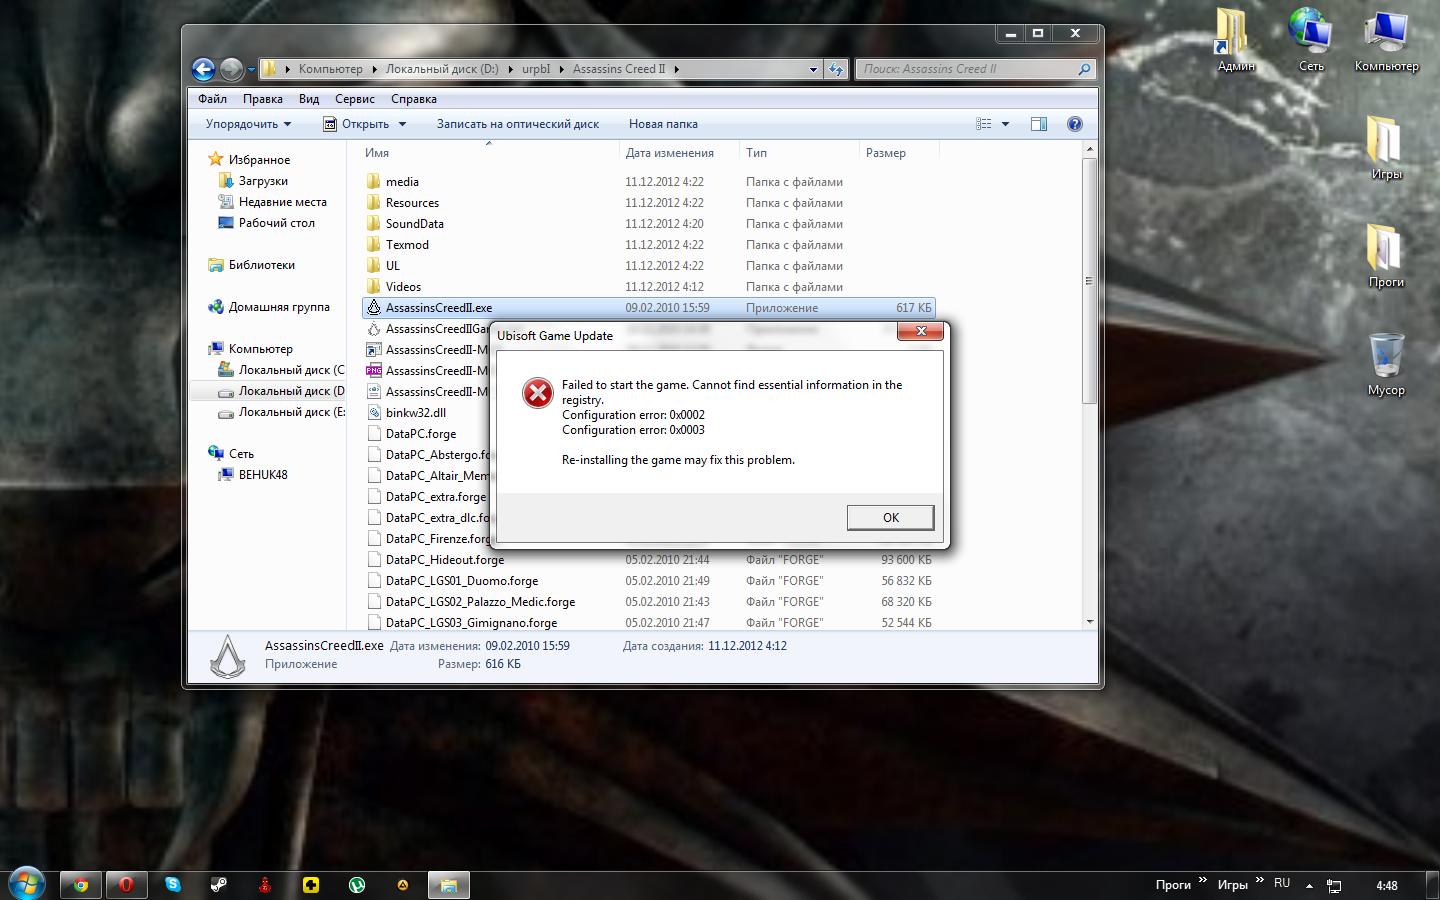1440x900 pixels.
Task: Open the view options dropdown arrow
Action: pyautogui.click(x=1005, y=124)
